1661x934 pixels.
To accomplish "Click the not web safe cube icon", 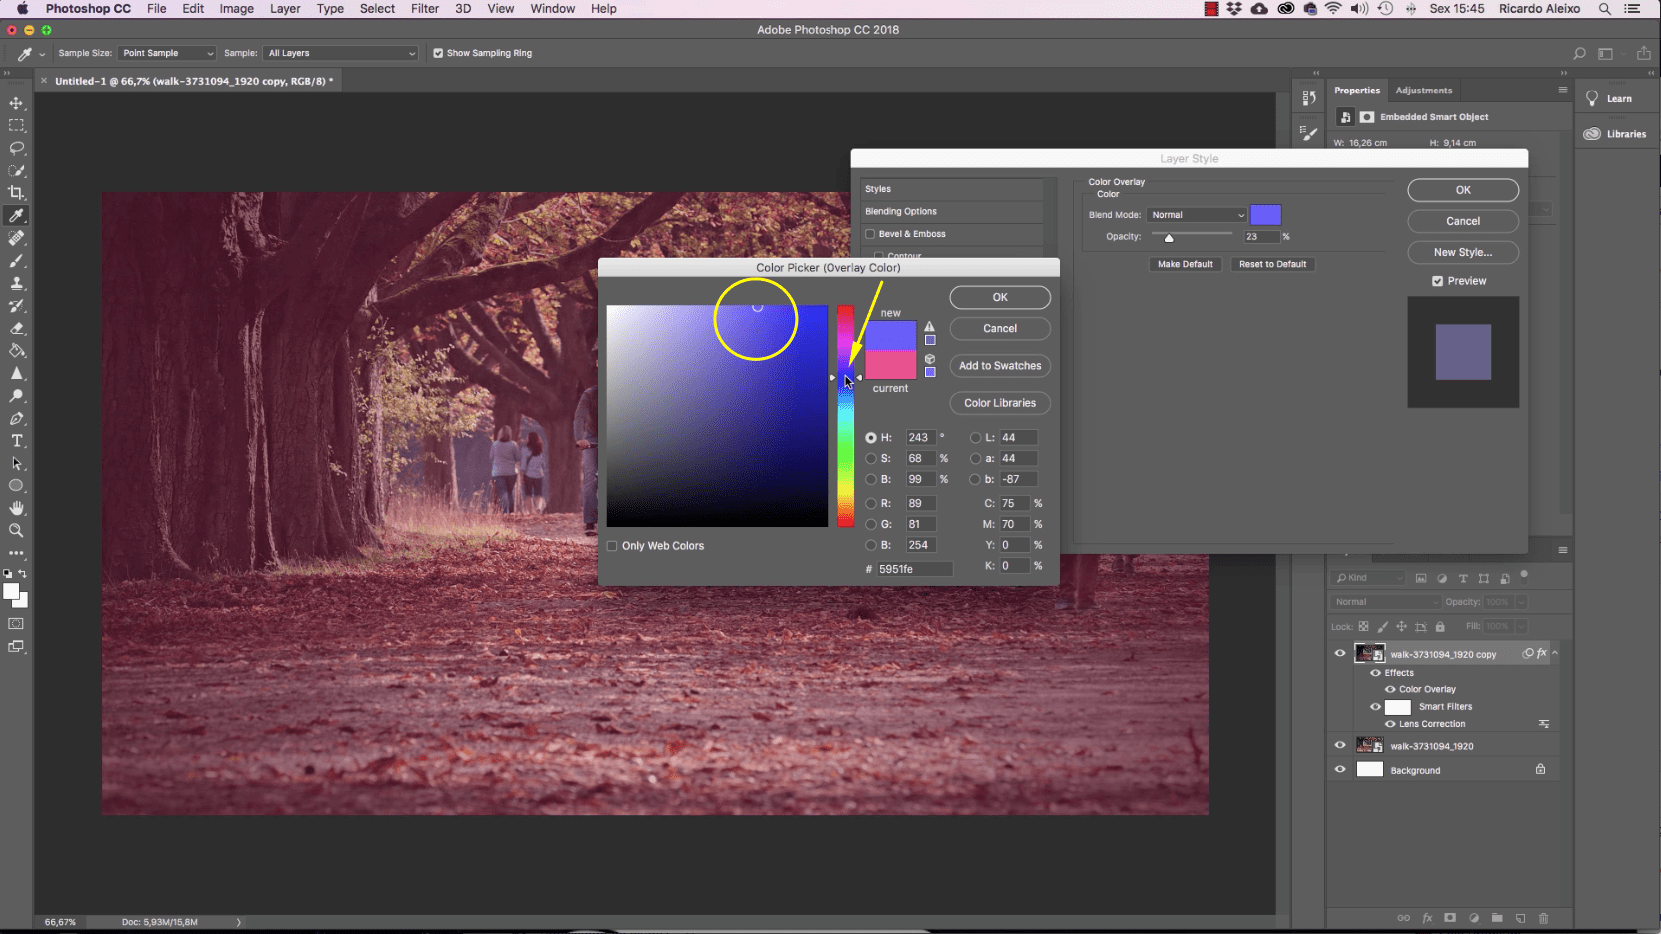I will coord(929,359).
